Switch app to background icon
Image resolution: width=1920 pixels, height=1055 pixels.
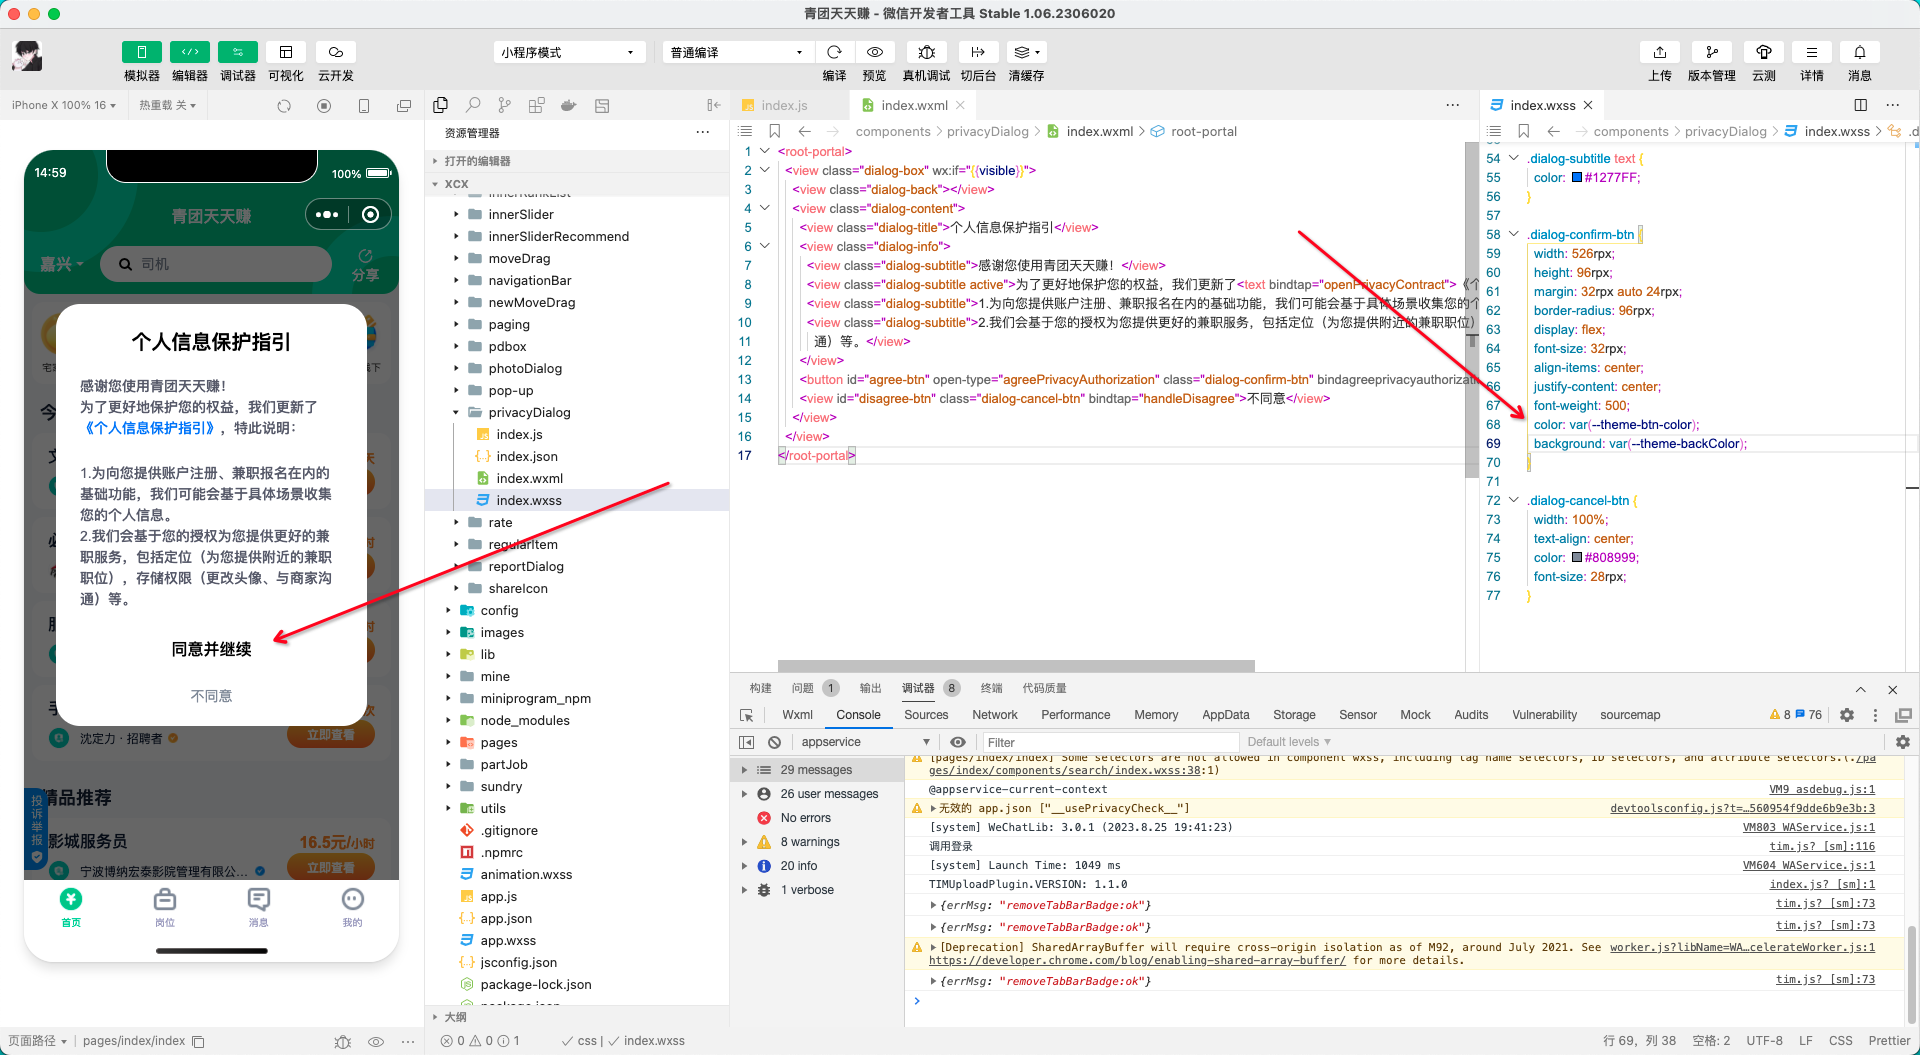(978, 52)
